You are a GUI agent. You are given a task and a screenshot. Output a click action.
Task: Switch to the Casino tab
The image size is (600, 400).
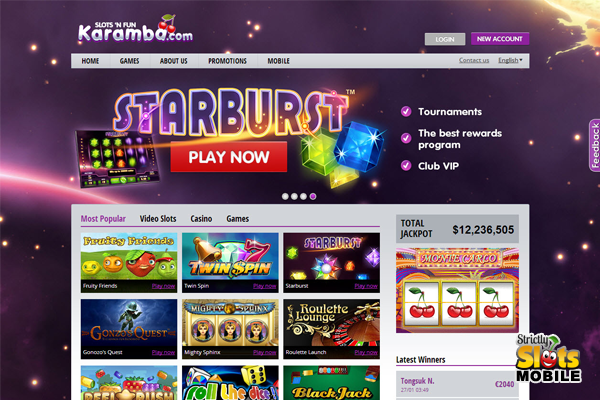201,219
